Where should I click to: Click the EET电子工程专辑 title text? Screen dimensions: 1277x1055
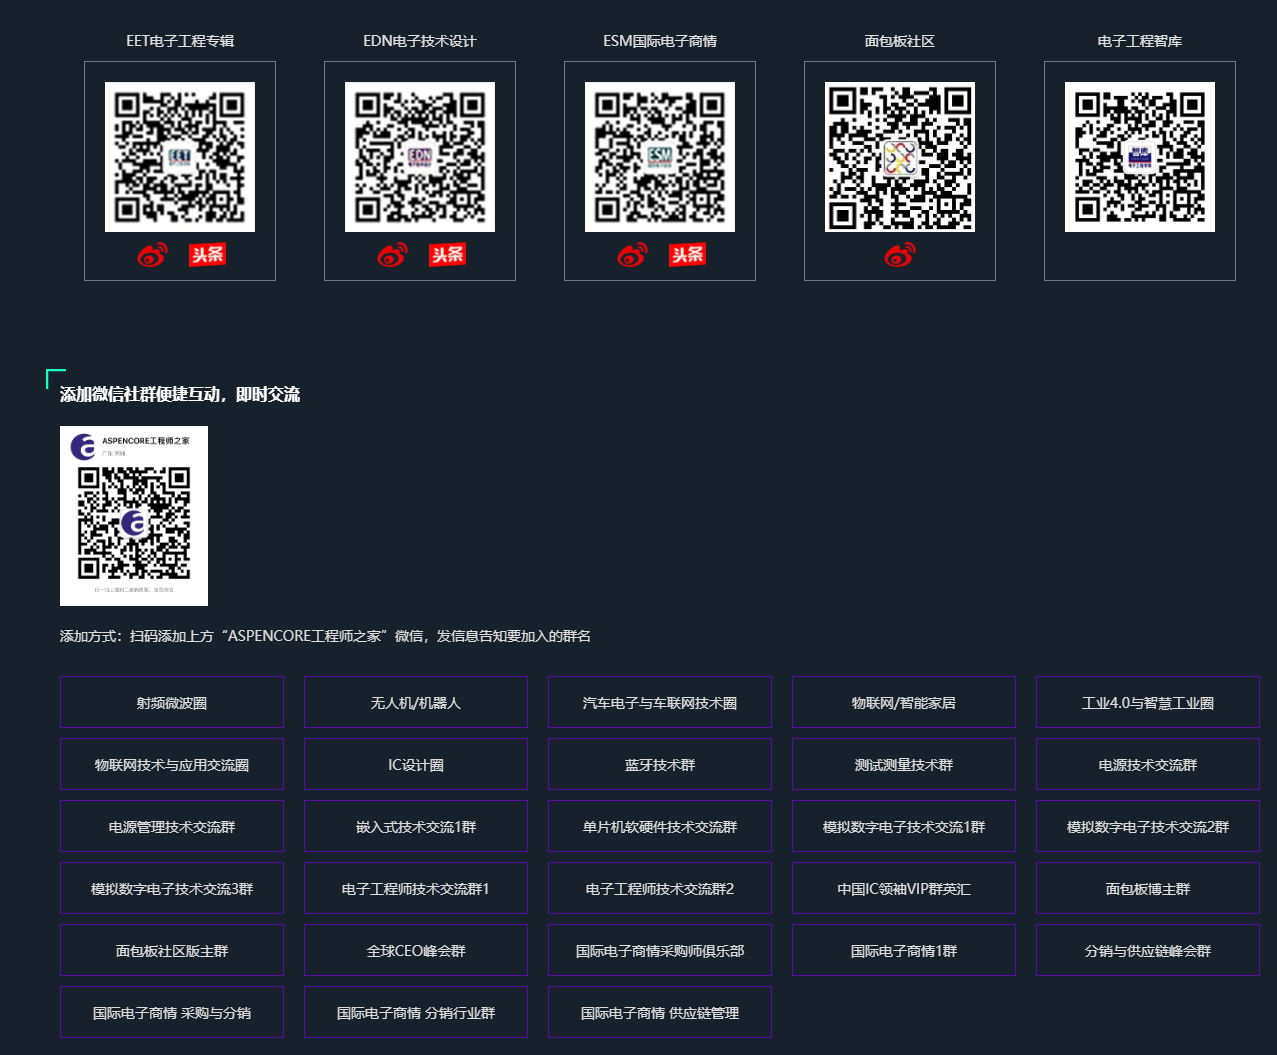pos(180,41)
